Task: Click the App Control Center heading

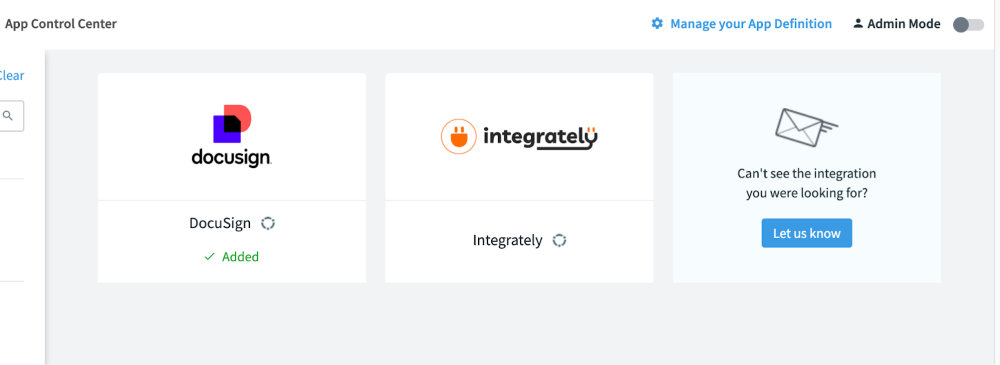Action: (x=61, y=24)
